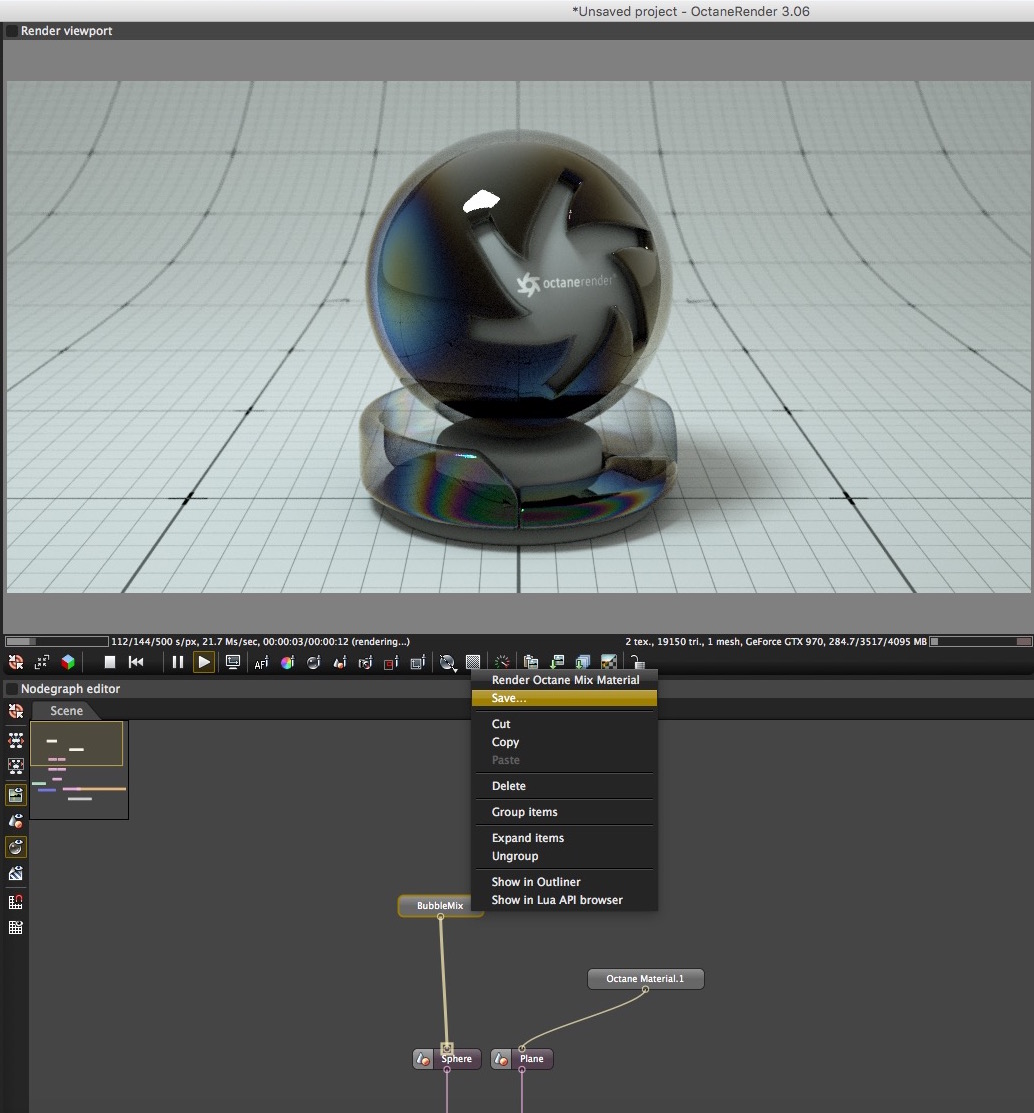1034x1113 pixels.
Task: Choose Expand items in the context menu
Action: (x=564, y=838)
